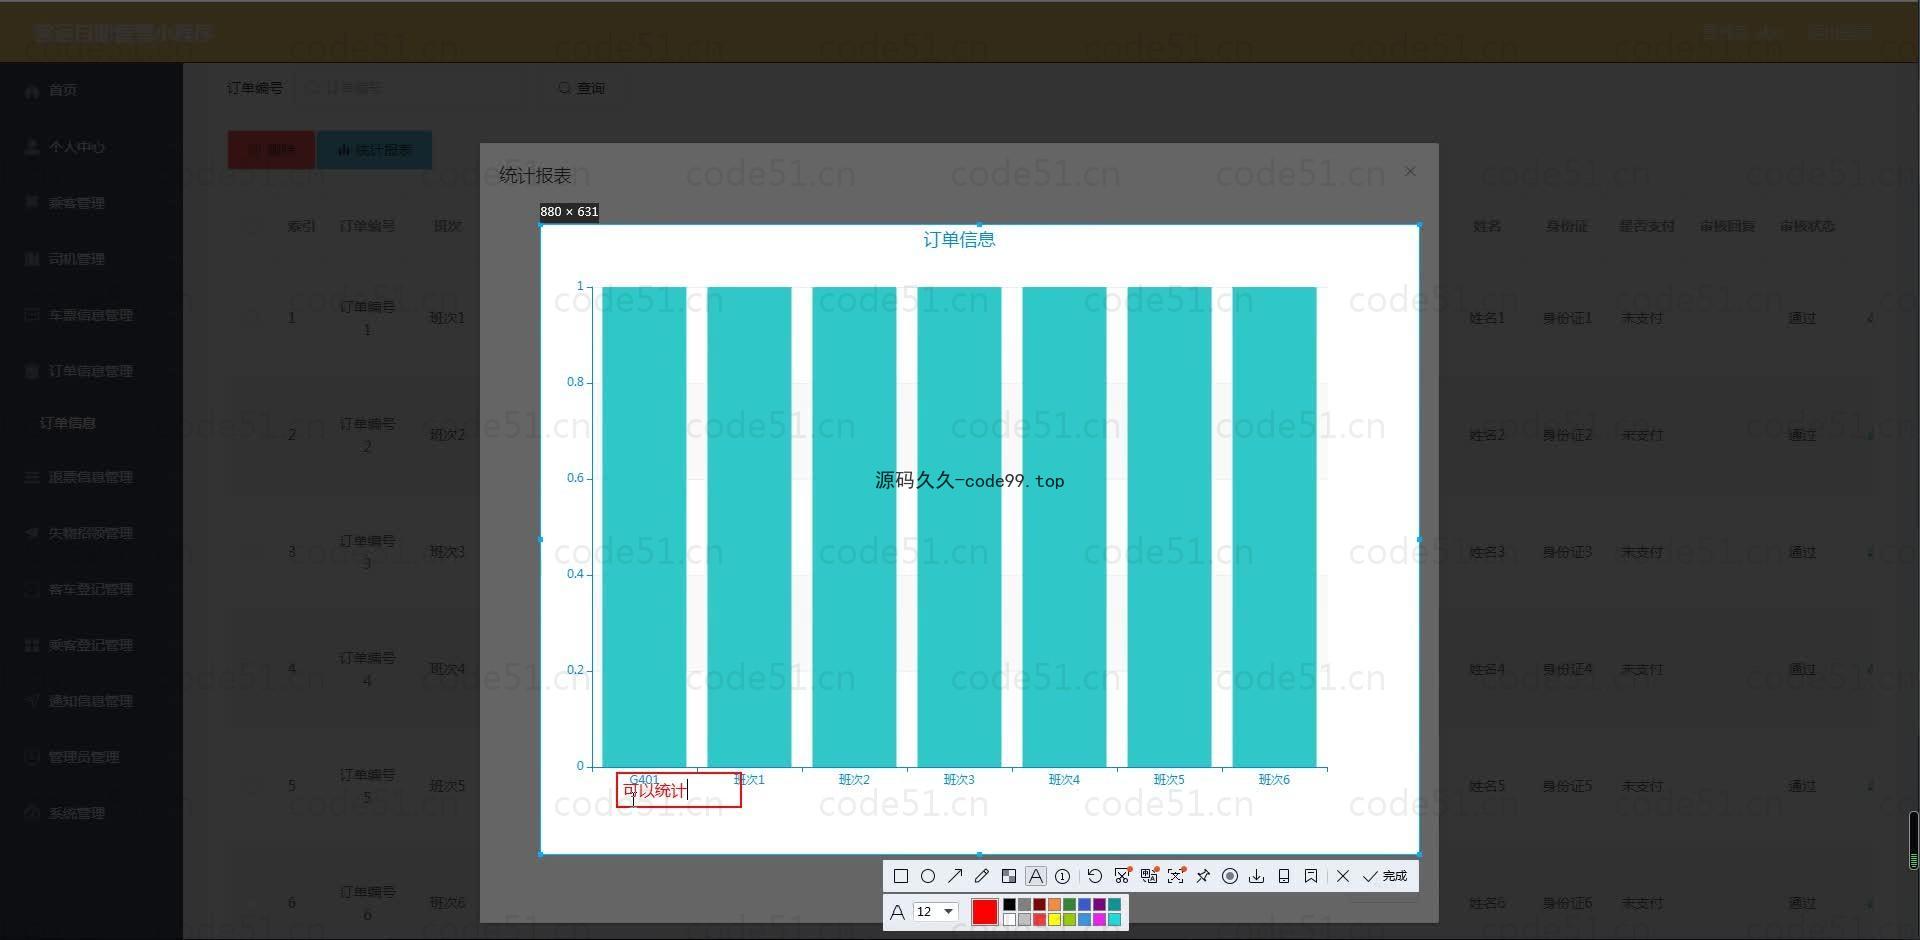This screenshot has height=940, width=1920.
Task: Click the 班次4 cell in table
Action: point(447,669)
